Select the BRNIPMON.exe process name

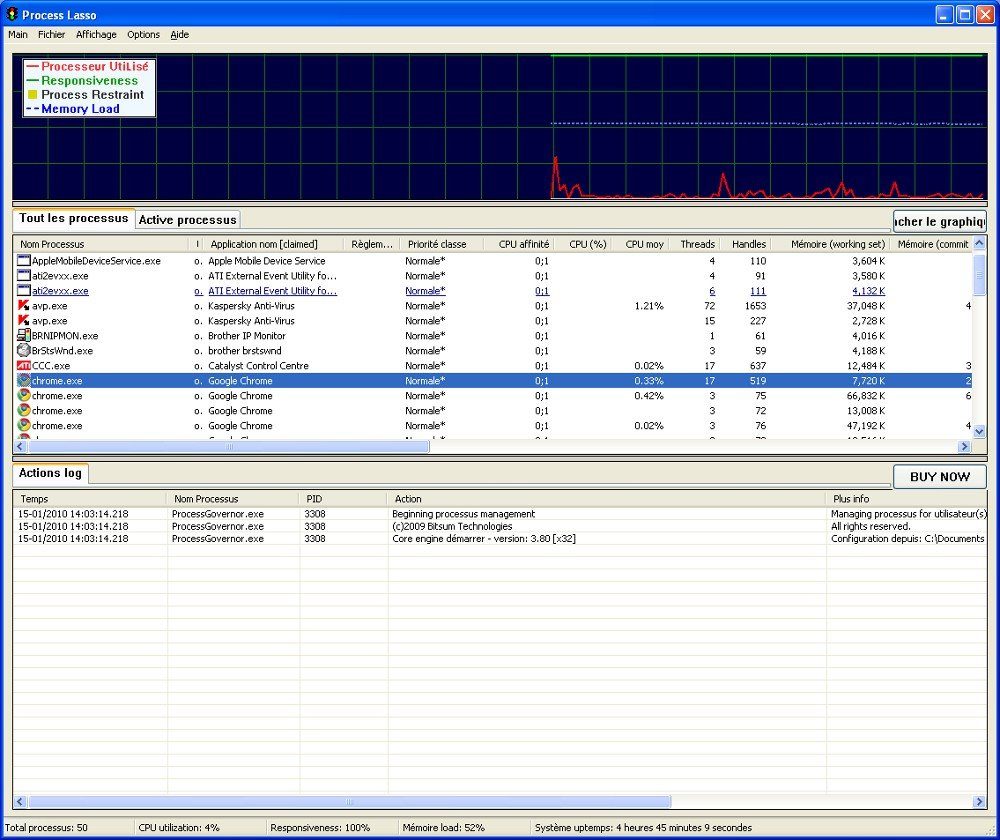(65, 335)
